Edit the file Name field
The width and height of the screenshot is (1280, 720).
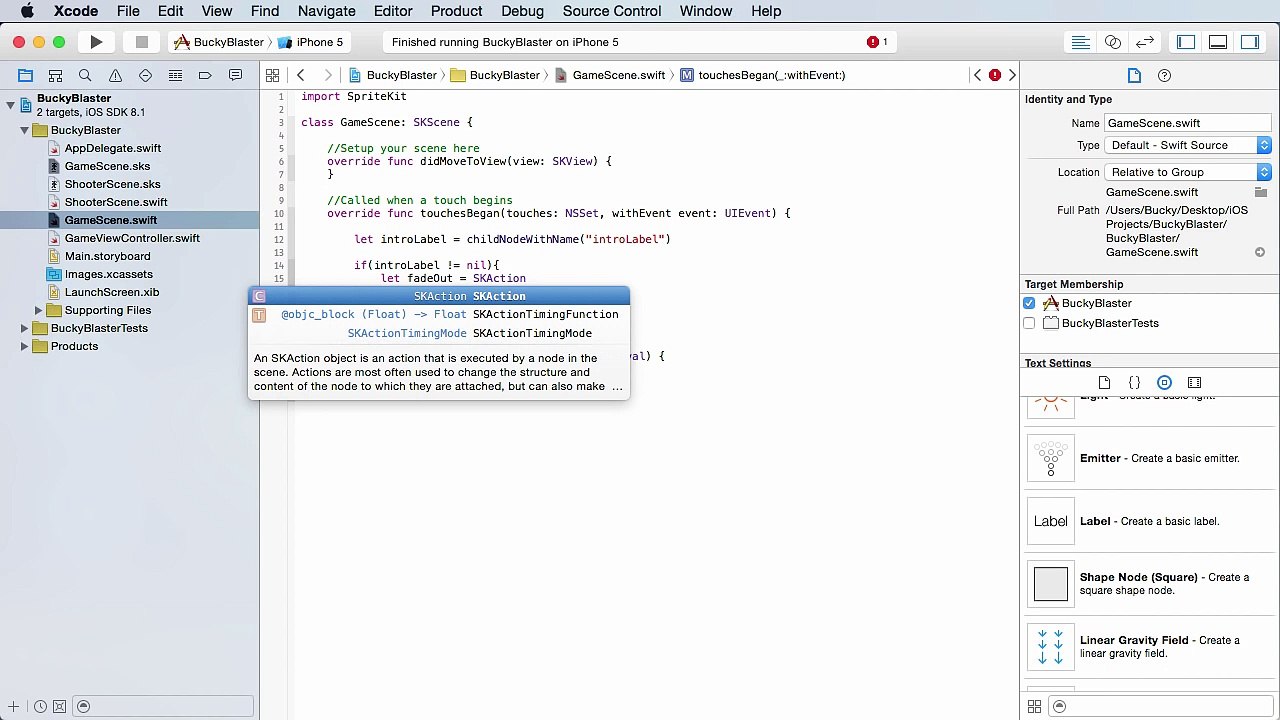tap(1188, 123)
